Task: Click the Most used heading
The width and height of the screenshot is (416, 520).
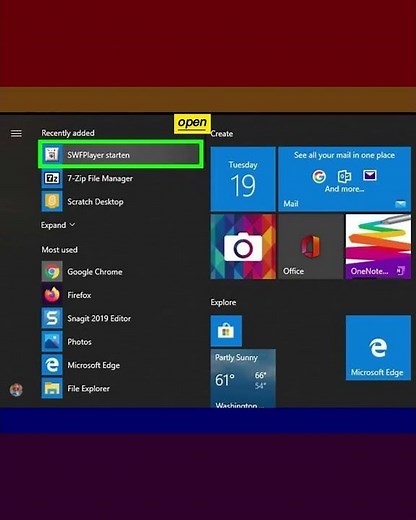Action: (x=59, y=250)
